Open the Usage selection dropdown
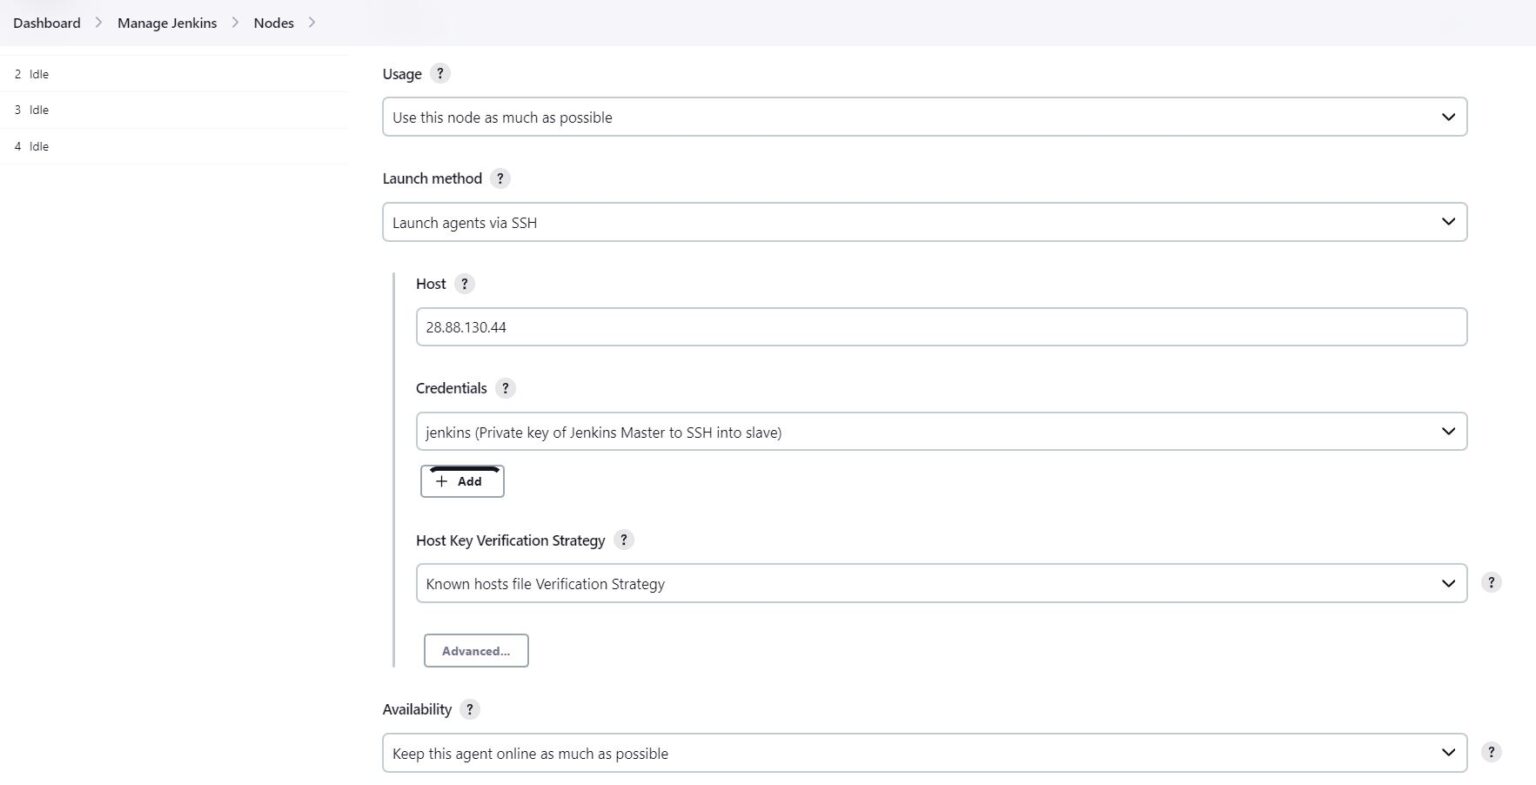This screenshot has width=1536, height=785. click(920, 116)
